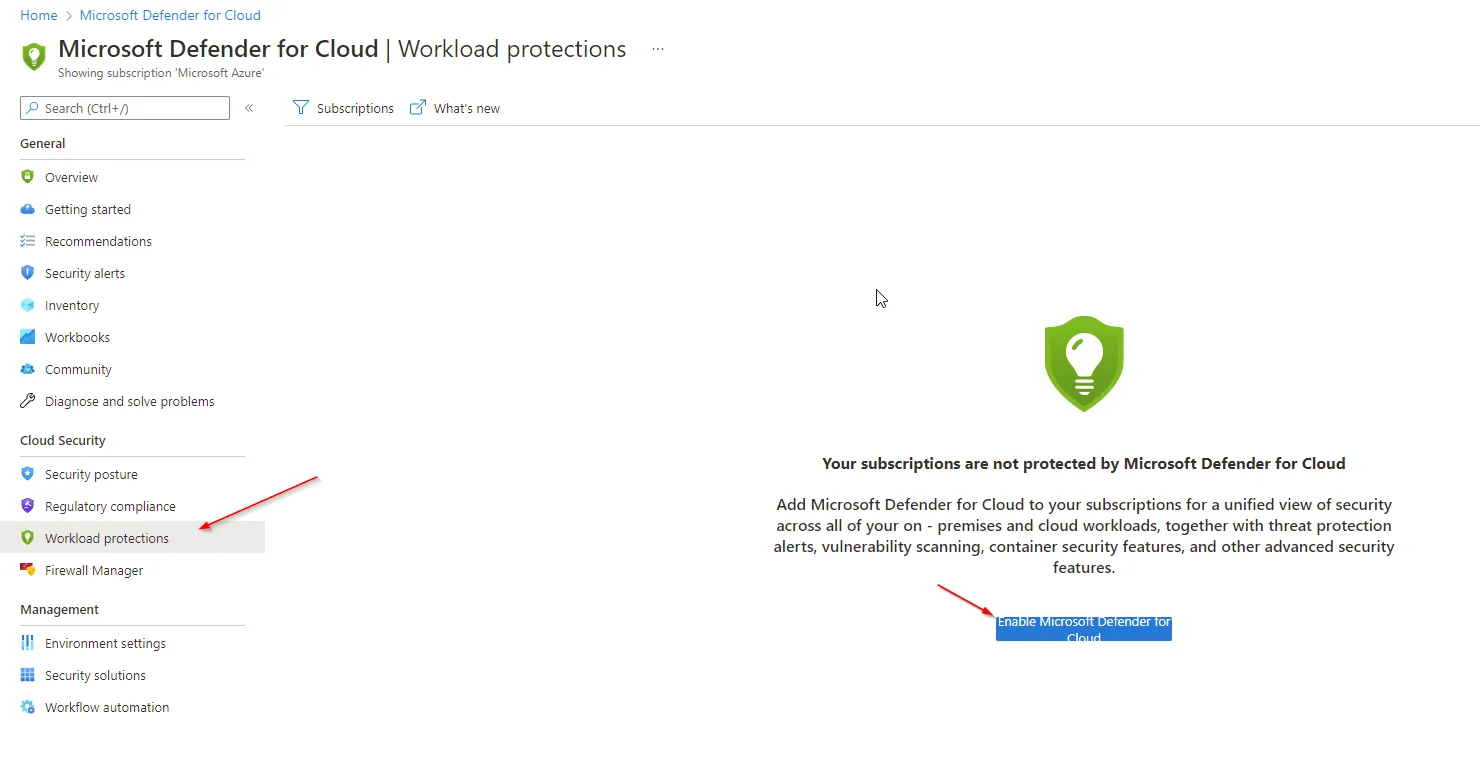Click the Cloud Security section heading
Image resolution: width=1480 pixels, height=757 pixels.
(63, 440)
